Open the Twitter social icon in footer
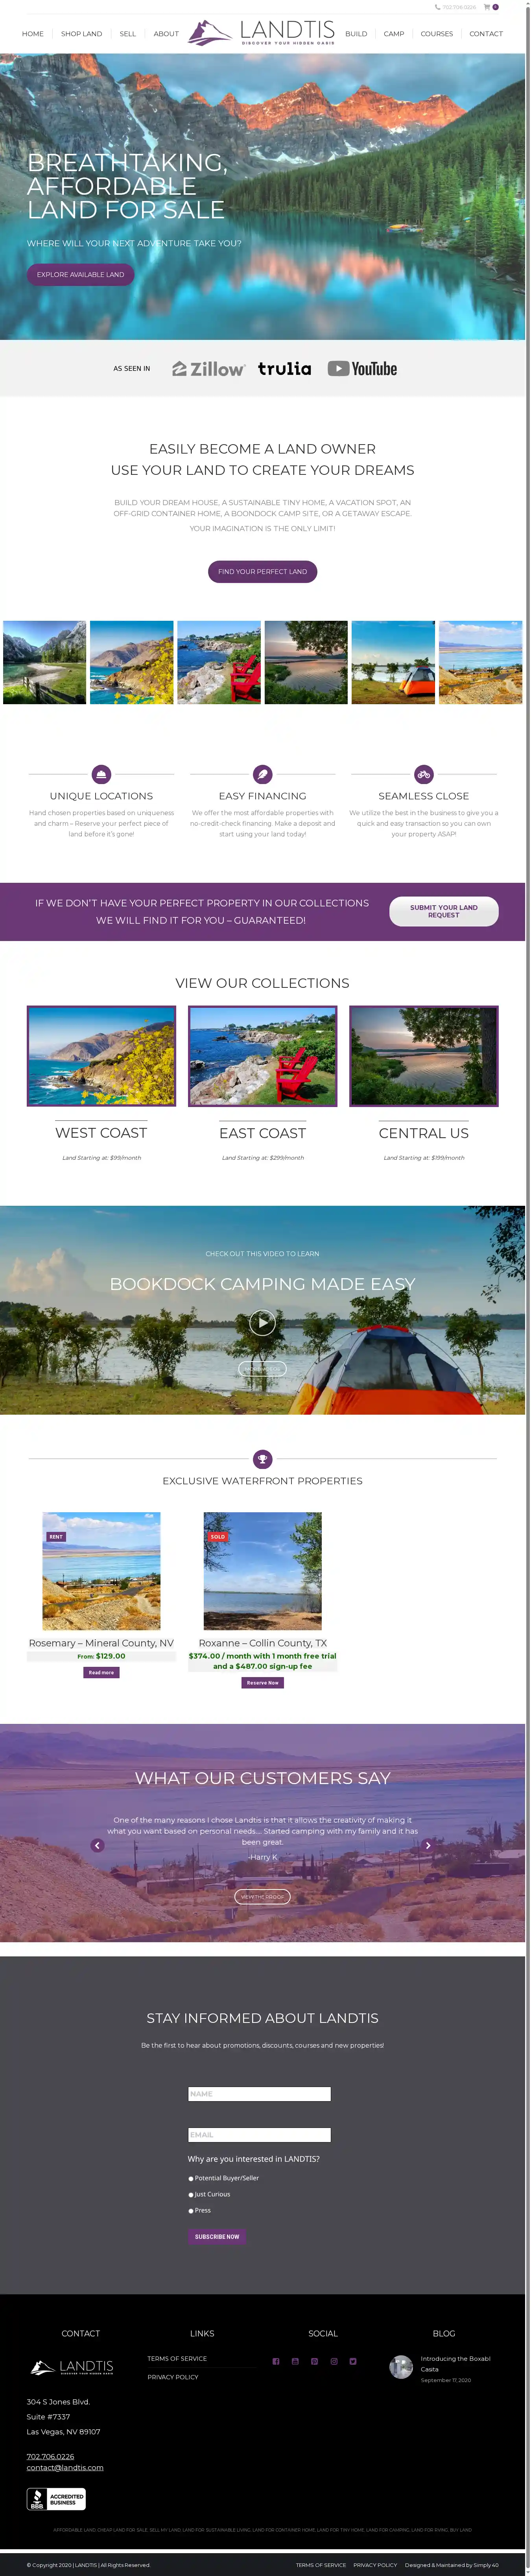Viewport: 531px width, 2576px height. (x=353, y=2360)
